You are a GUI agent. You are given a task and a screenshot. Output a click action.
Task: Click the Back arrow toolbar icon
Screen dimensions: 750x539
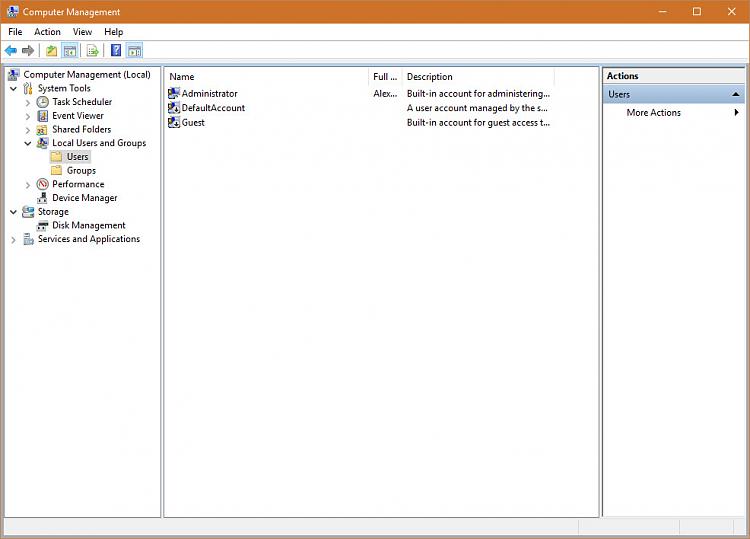(x=11, y=50)
